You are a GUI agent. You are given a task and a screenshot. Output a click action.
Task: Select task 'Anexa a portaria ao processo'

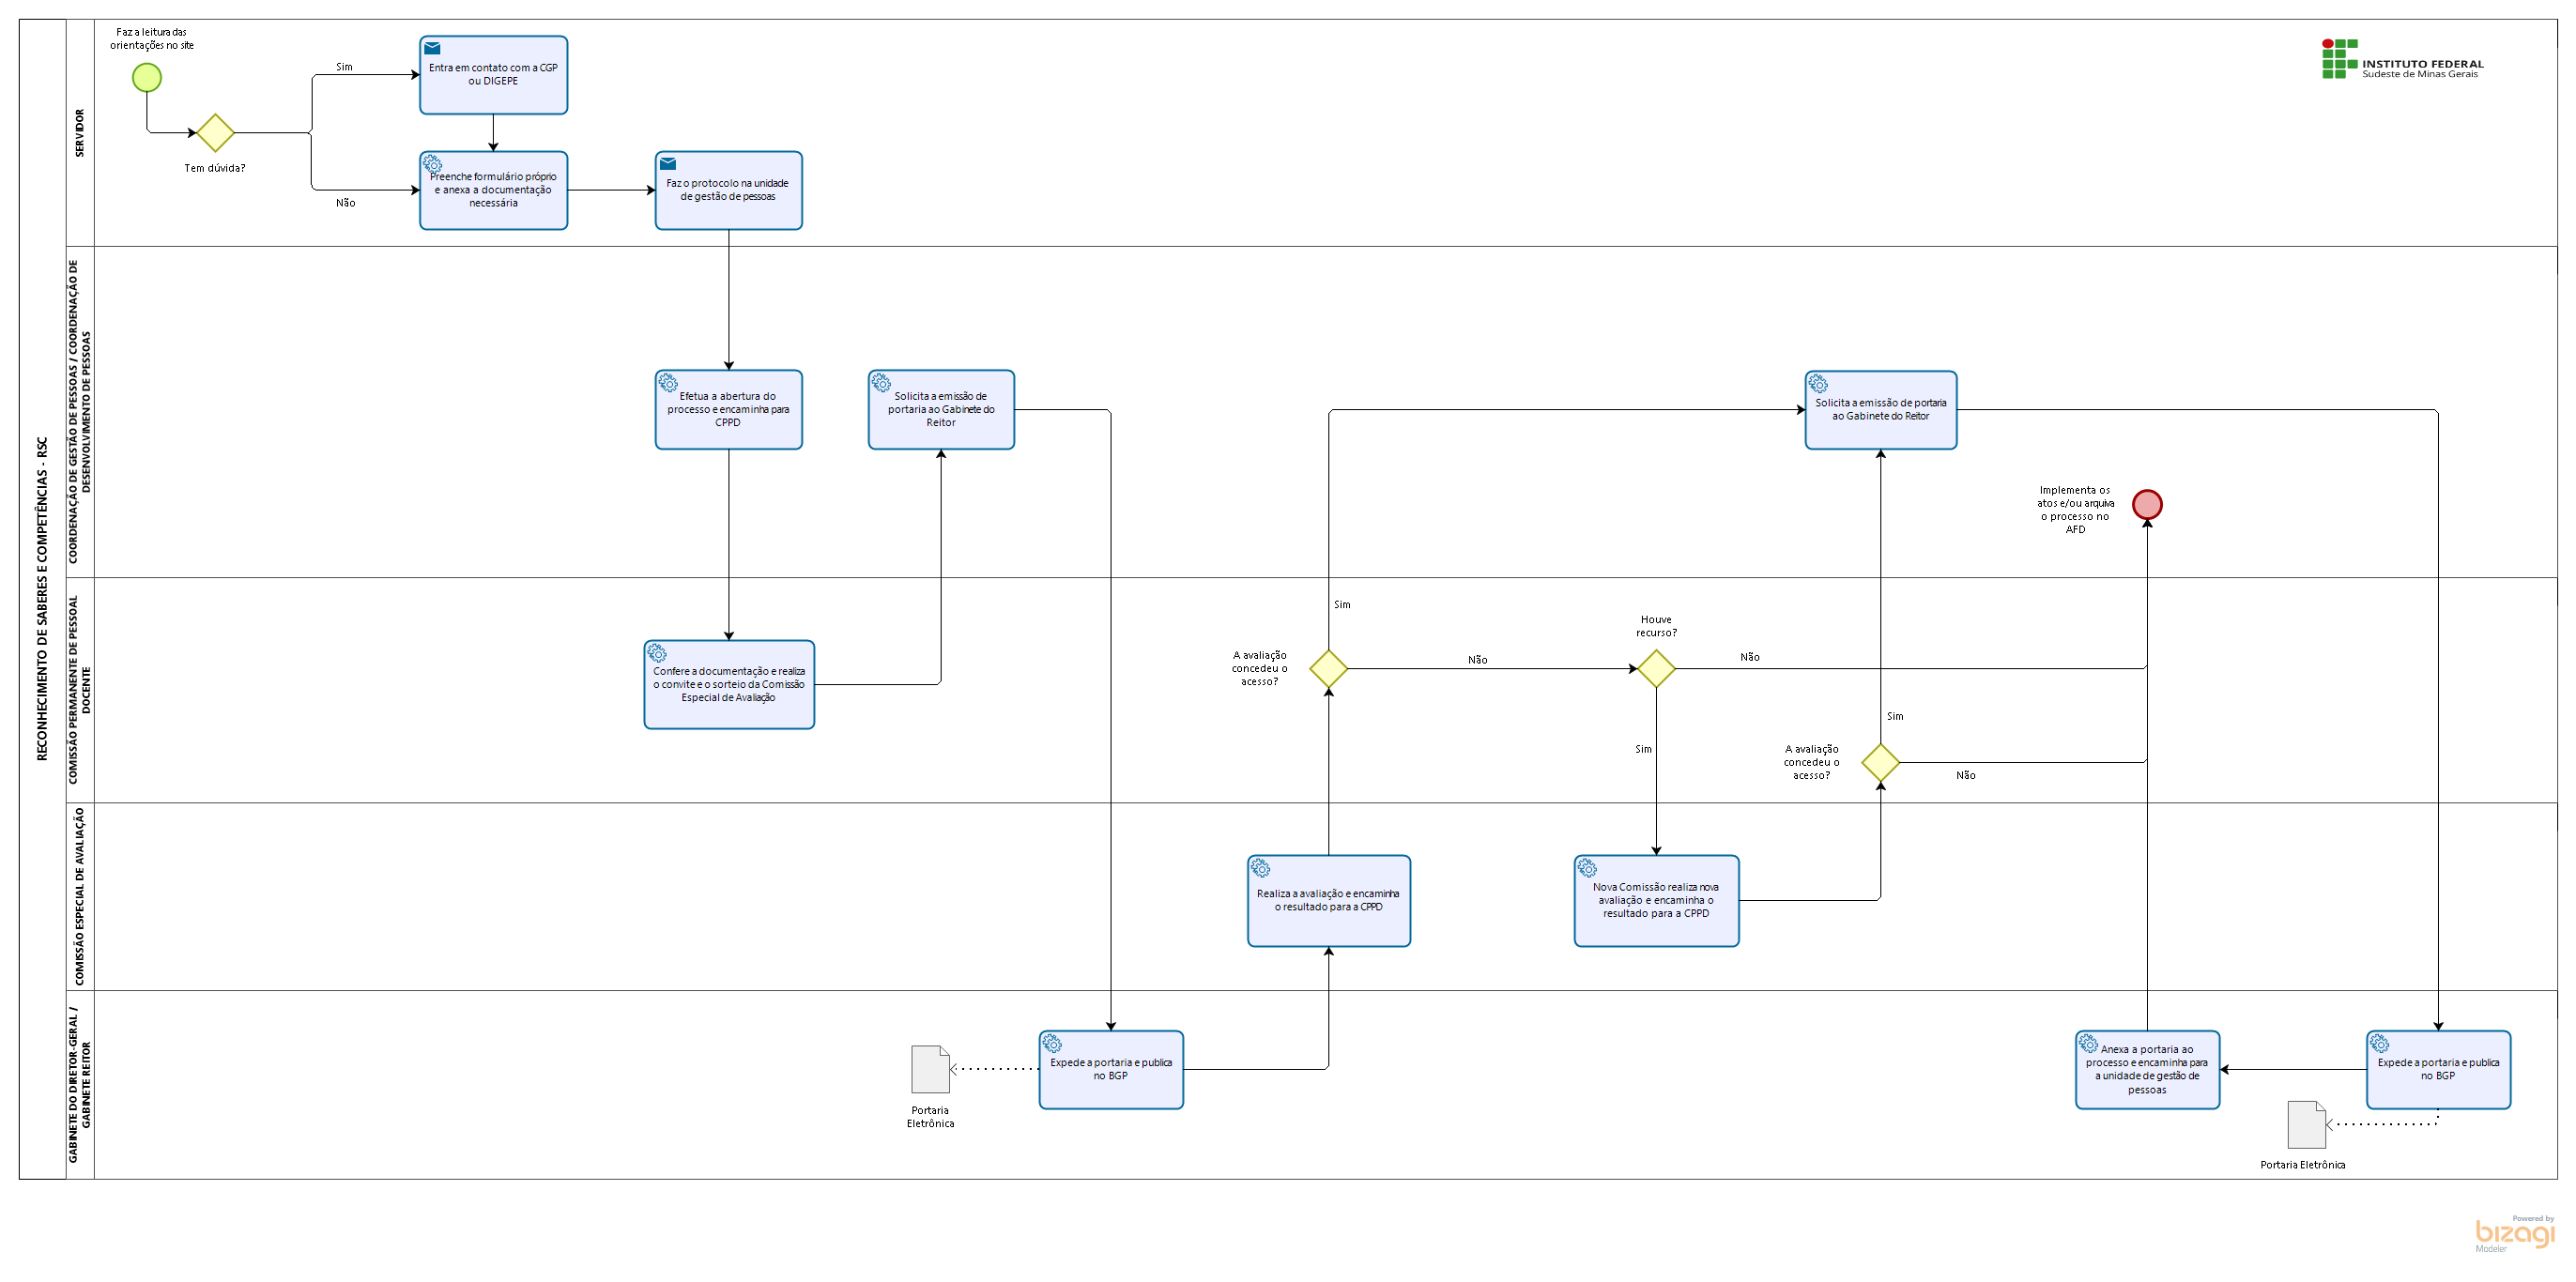pos(2147,1069)
